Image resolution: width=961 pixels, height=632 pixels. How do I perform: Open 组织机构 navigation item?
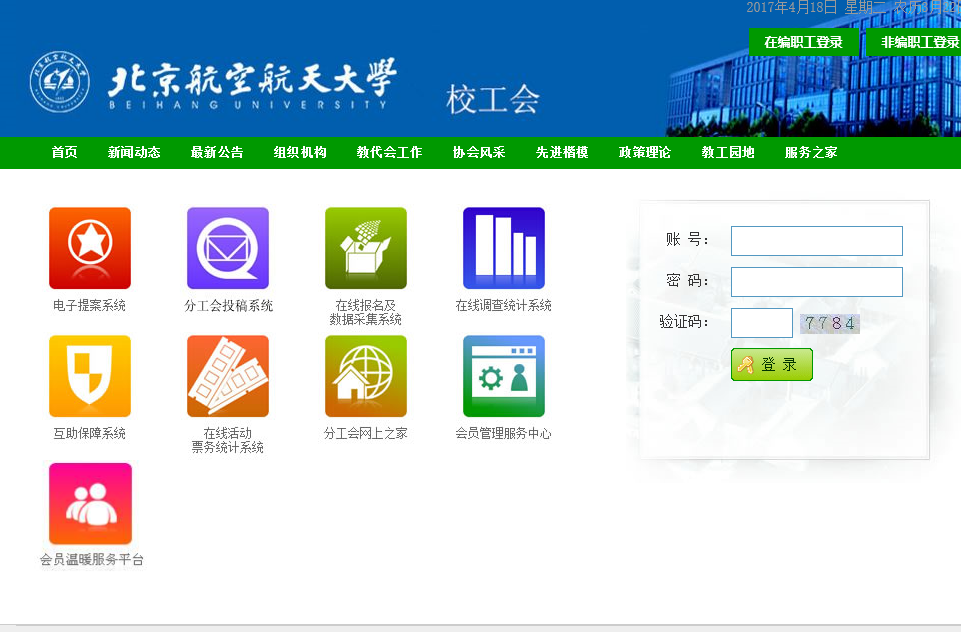[x=300, y=153]
